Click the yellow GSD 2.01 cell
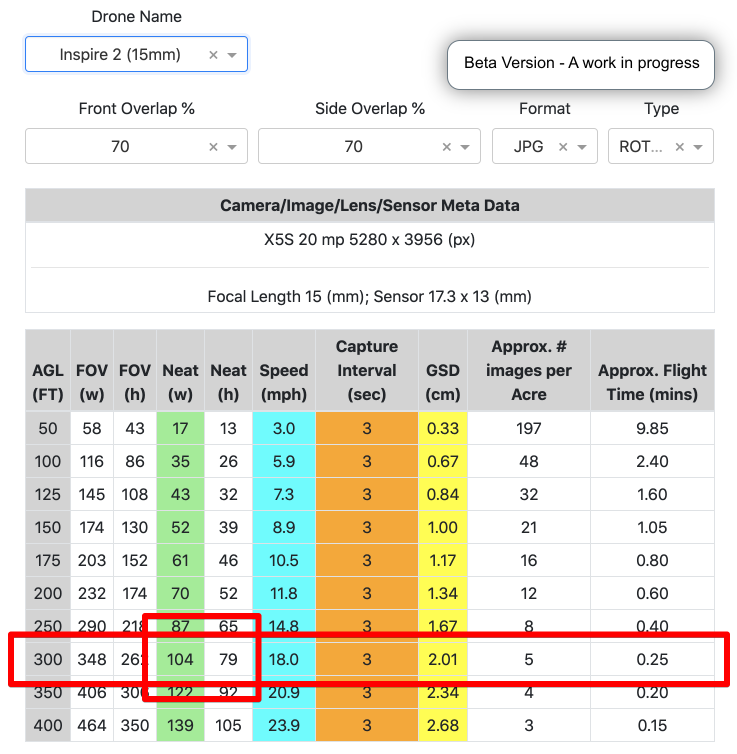737x754 pixels. click(443, 660)
